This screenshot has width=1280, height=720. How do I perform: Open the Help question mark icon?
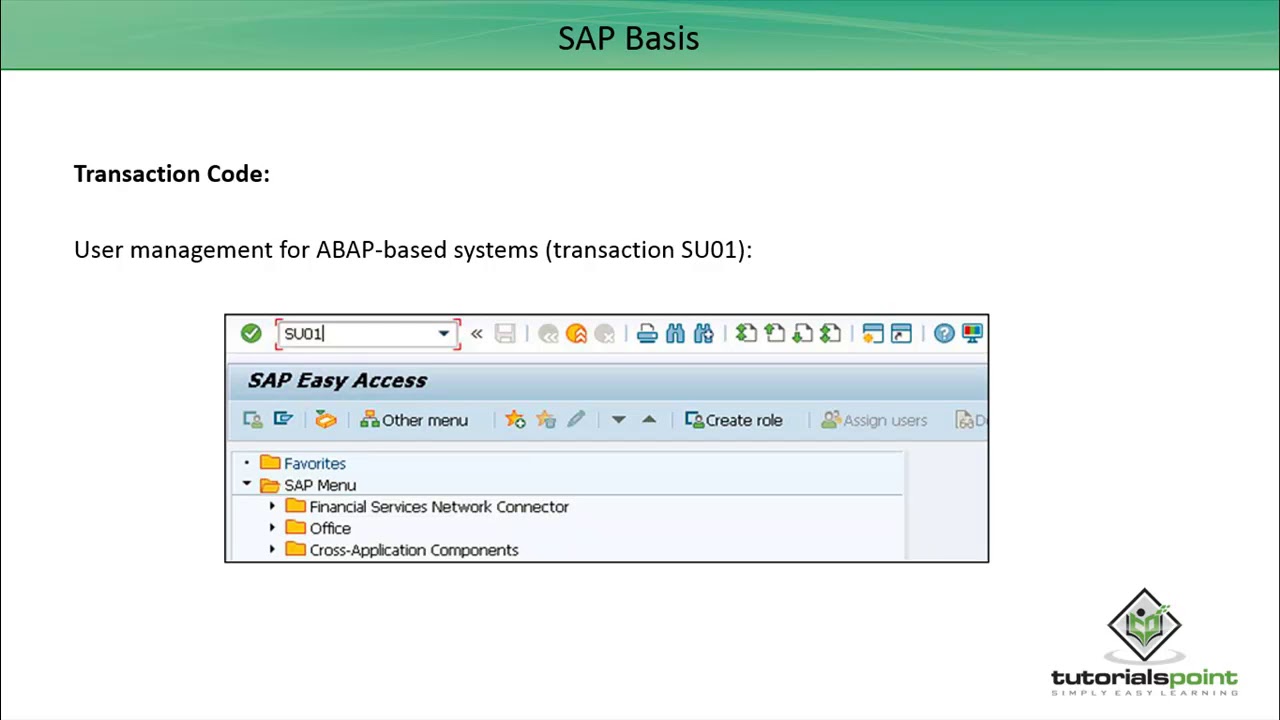[944, 333]
